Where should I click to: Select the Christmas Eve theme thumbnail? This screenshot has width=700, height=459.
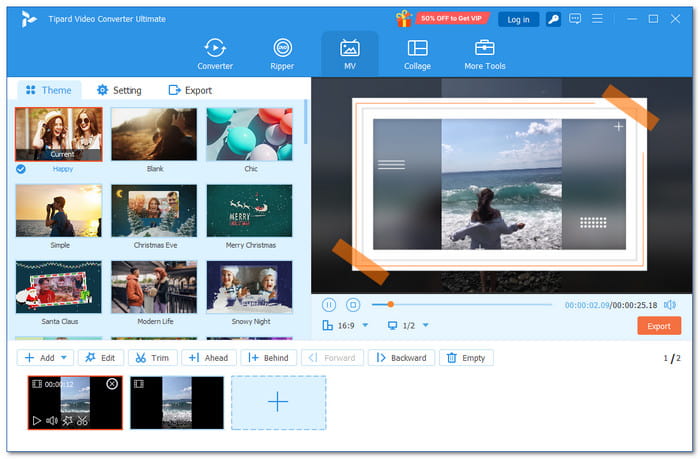click(154, 211)
